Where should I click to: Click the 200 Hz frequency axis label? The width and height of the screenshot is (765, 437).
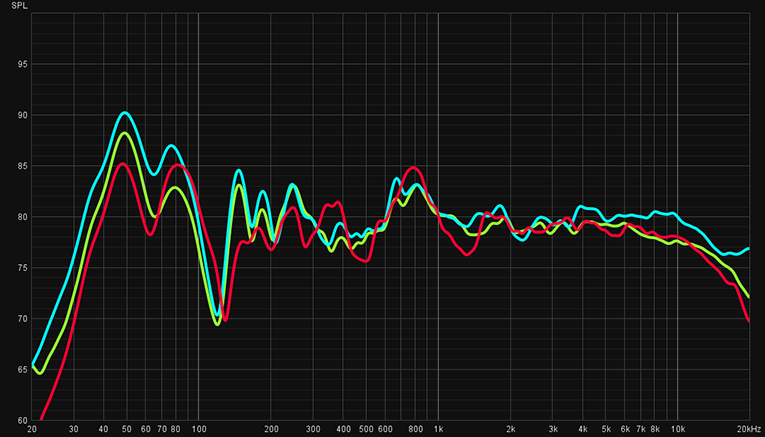coord(271,430)
